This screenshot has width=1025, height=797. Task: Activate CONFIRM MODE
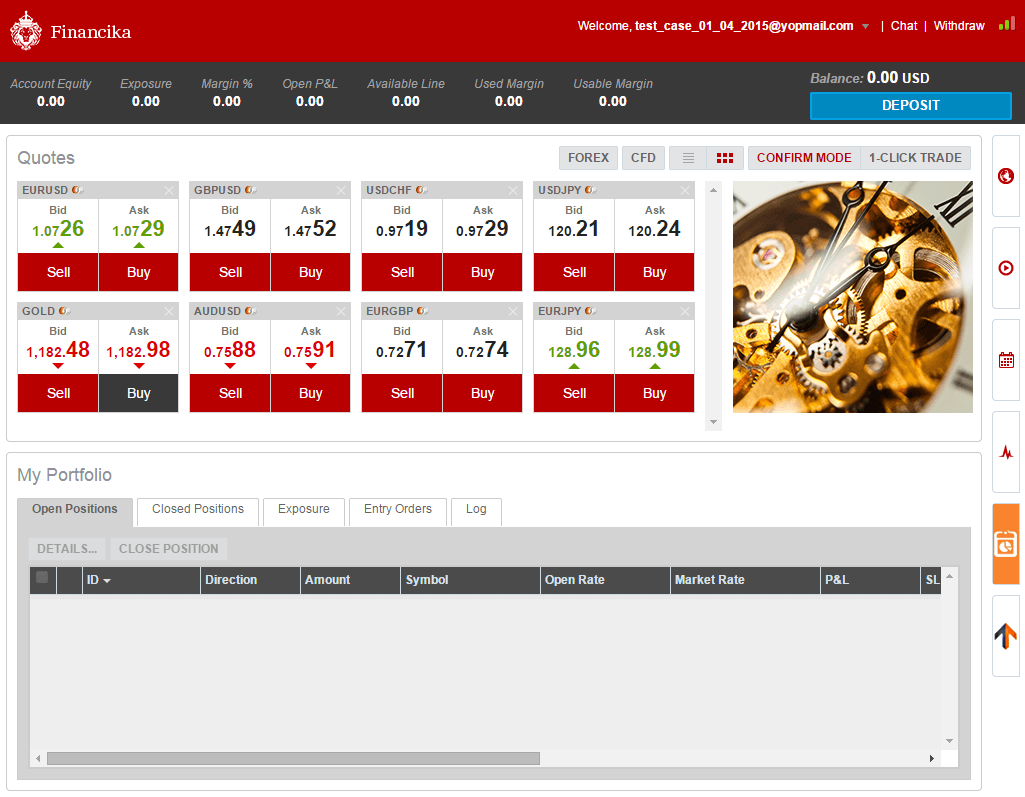tap(803, 157)
